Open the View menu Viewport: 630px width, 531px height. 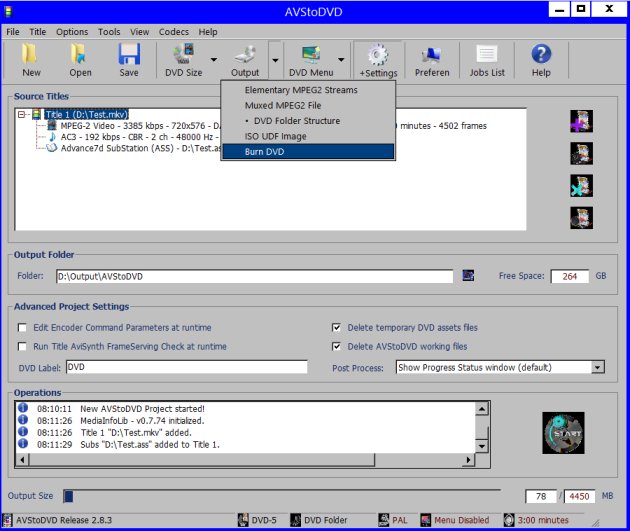[139, 32]
